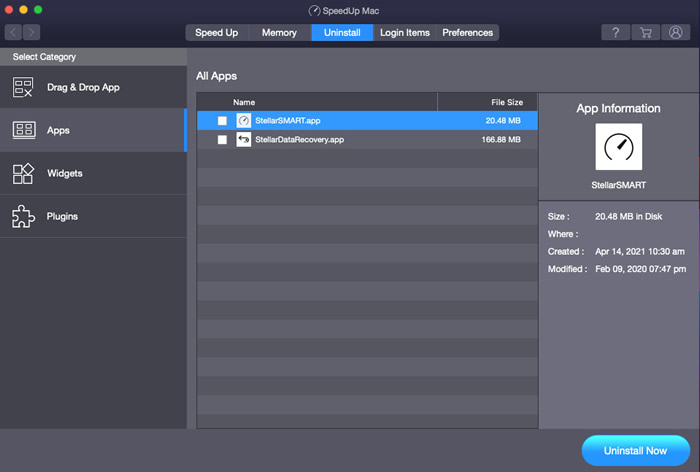Select the Widgets category label

point(65,173)
